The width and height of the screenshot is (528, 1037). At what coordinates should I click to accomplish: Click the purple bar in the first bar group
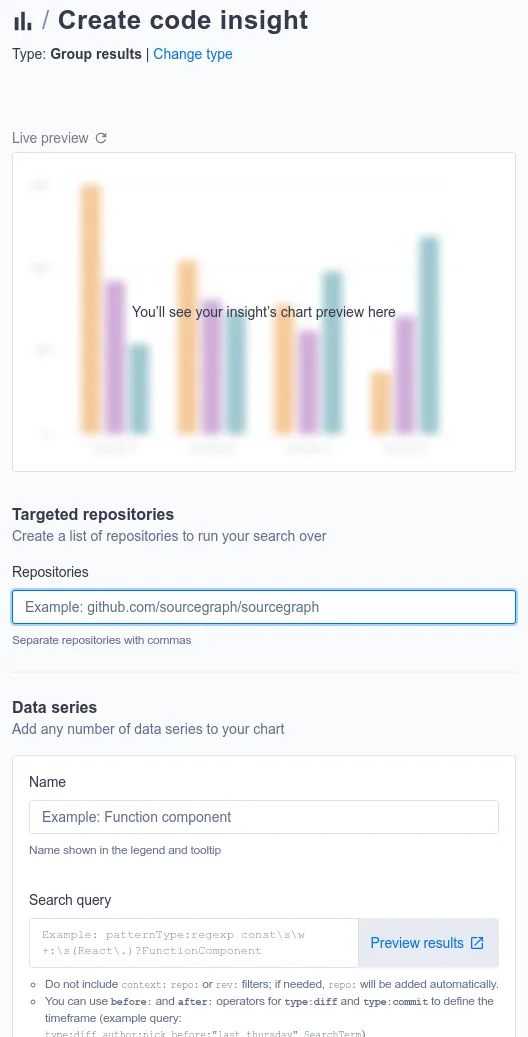point(115,357)
